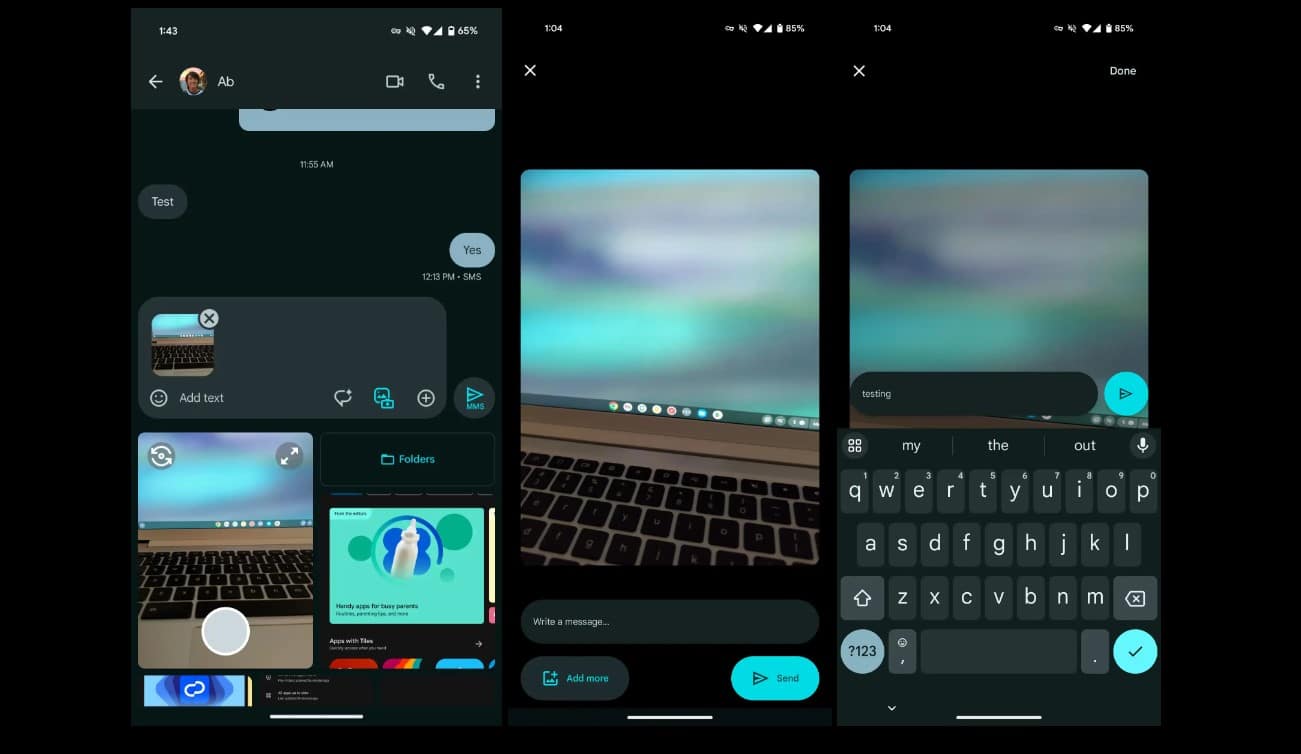Tap Done at the top right
The height and width of the screenshot is (754, 1301).
(x=1122, y=71)
